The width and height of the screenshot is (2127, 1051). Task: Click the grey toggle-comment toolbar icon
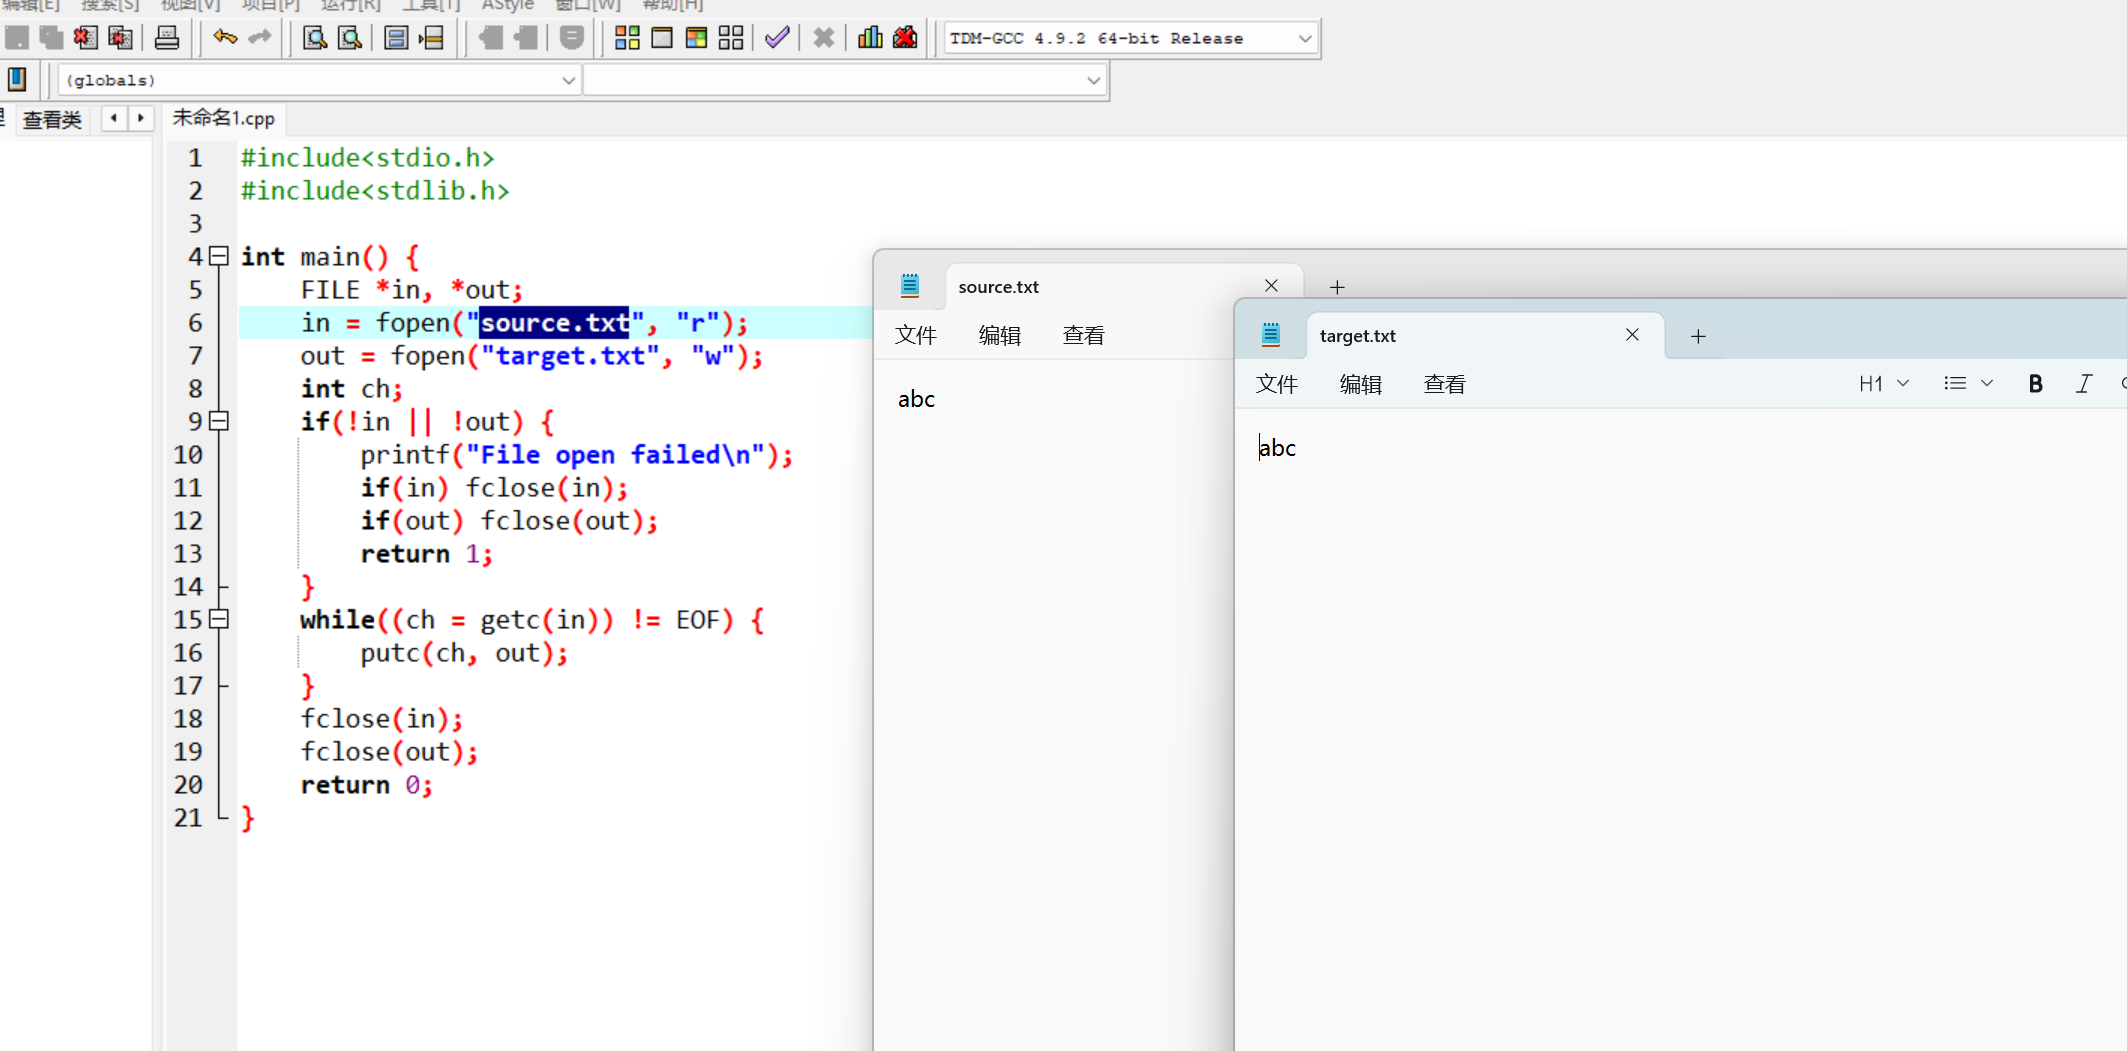point(572,38)
